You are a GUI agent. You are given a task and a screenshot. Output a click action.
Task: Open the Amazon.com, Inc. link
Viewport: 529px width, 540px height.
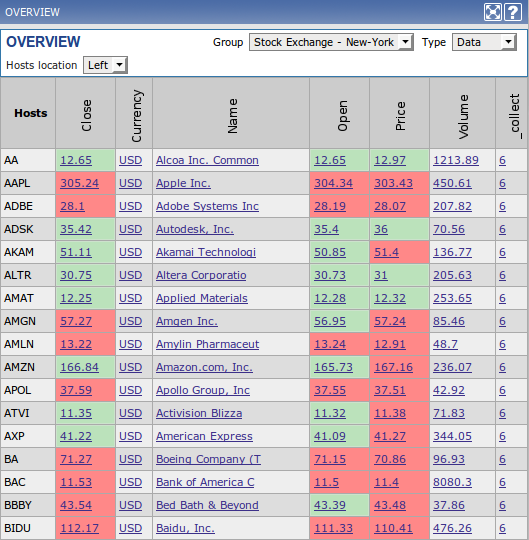click(x=204, y=367)
